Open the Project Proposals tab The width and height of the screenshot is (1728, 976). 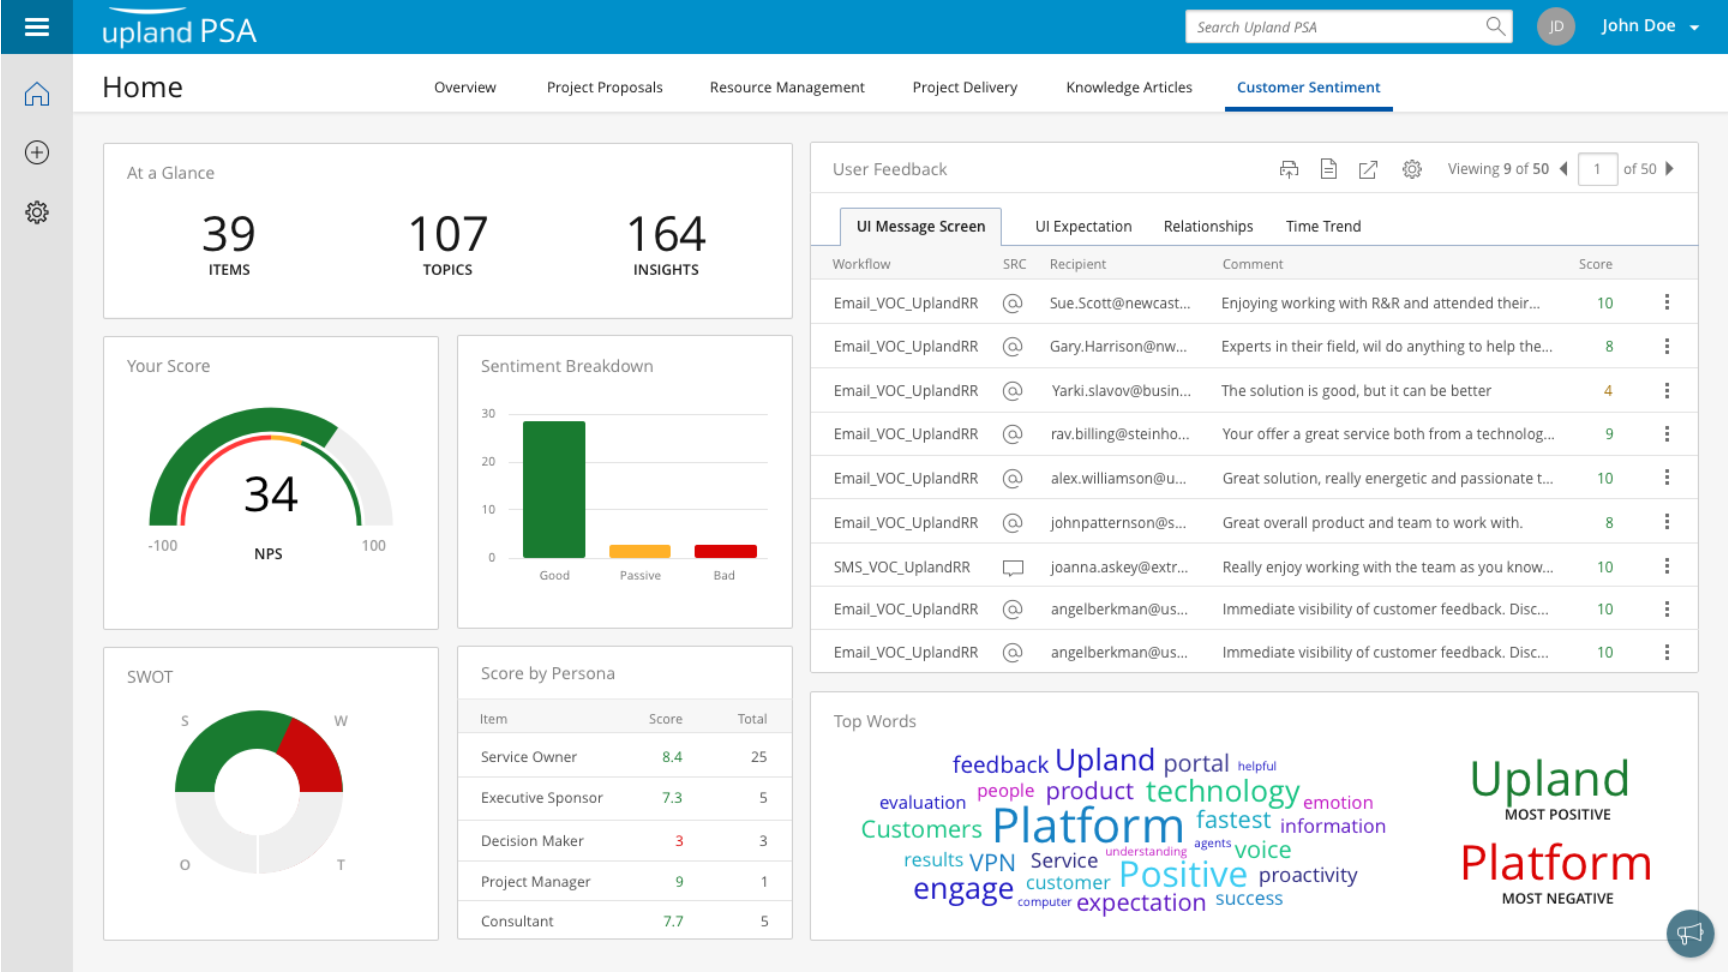tap(605, 87)
